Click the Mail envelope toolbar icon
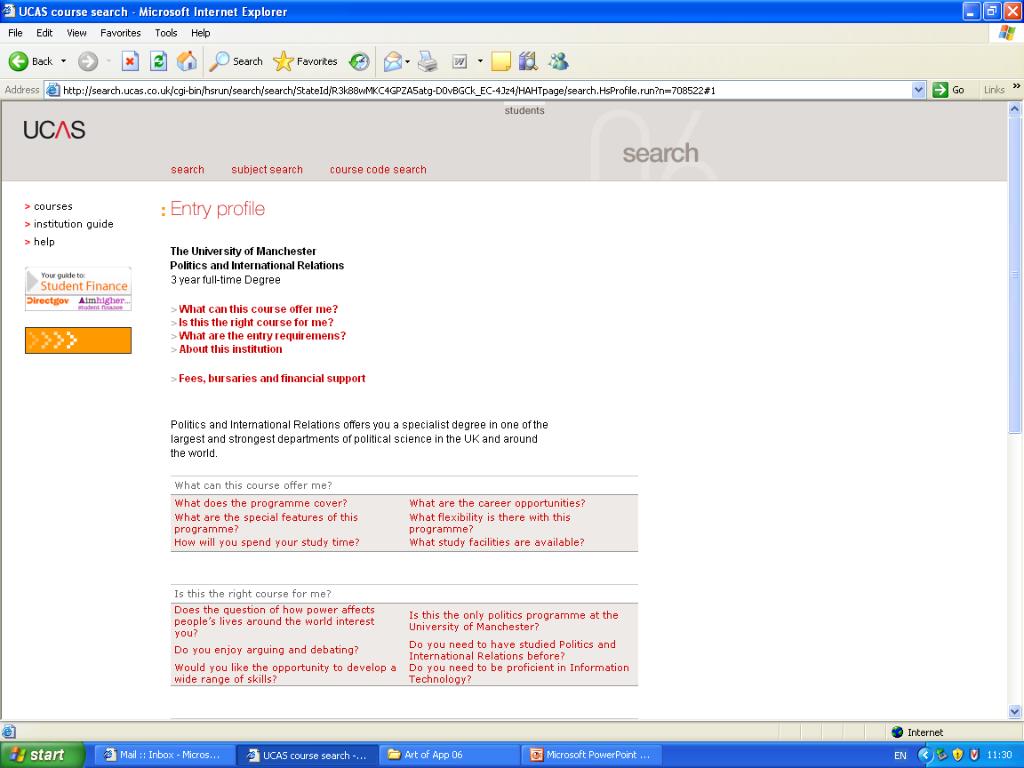 [x=392, y=61]
